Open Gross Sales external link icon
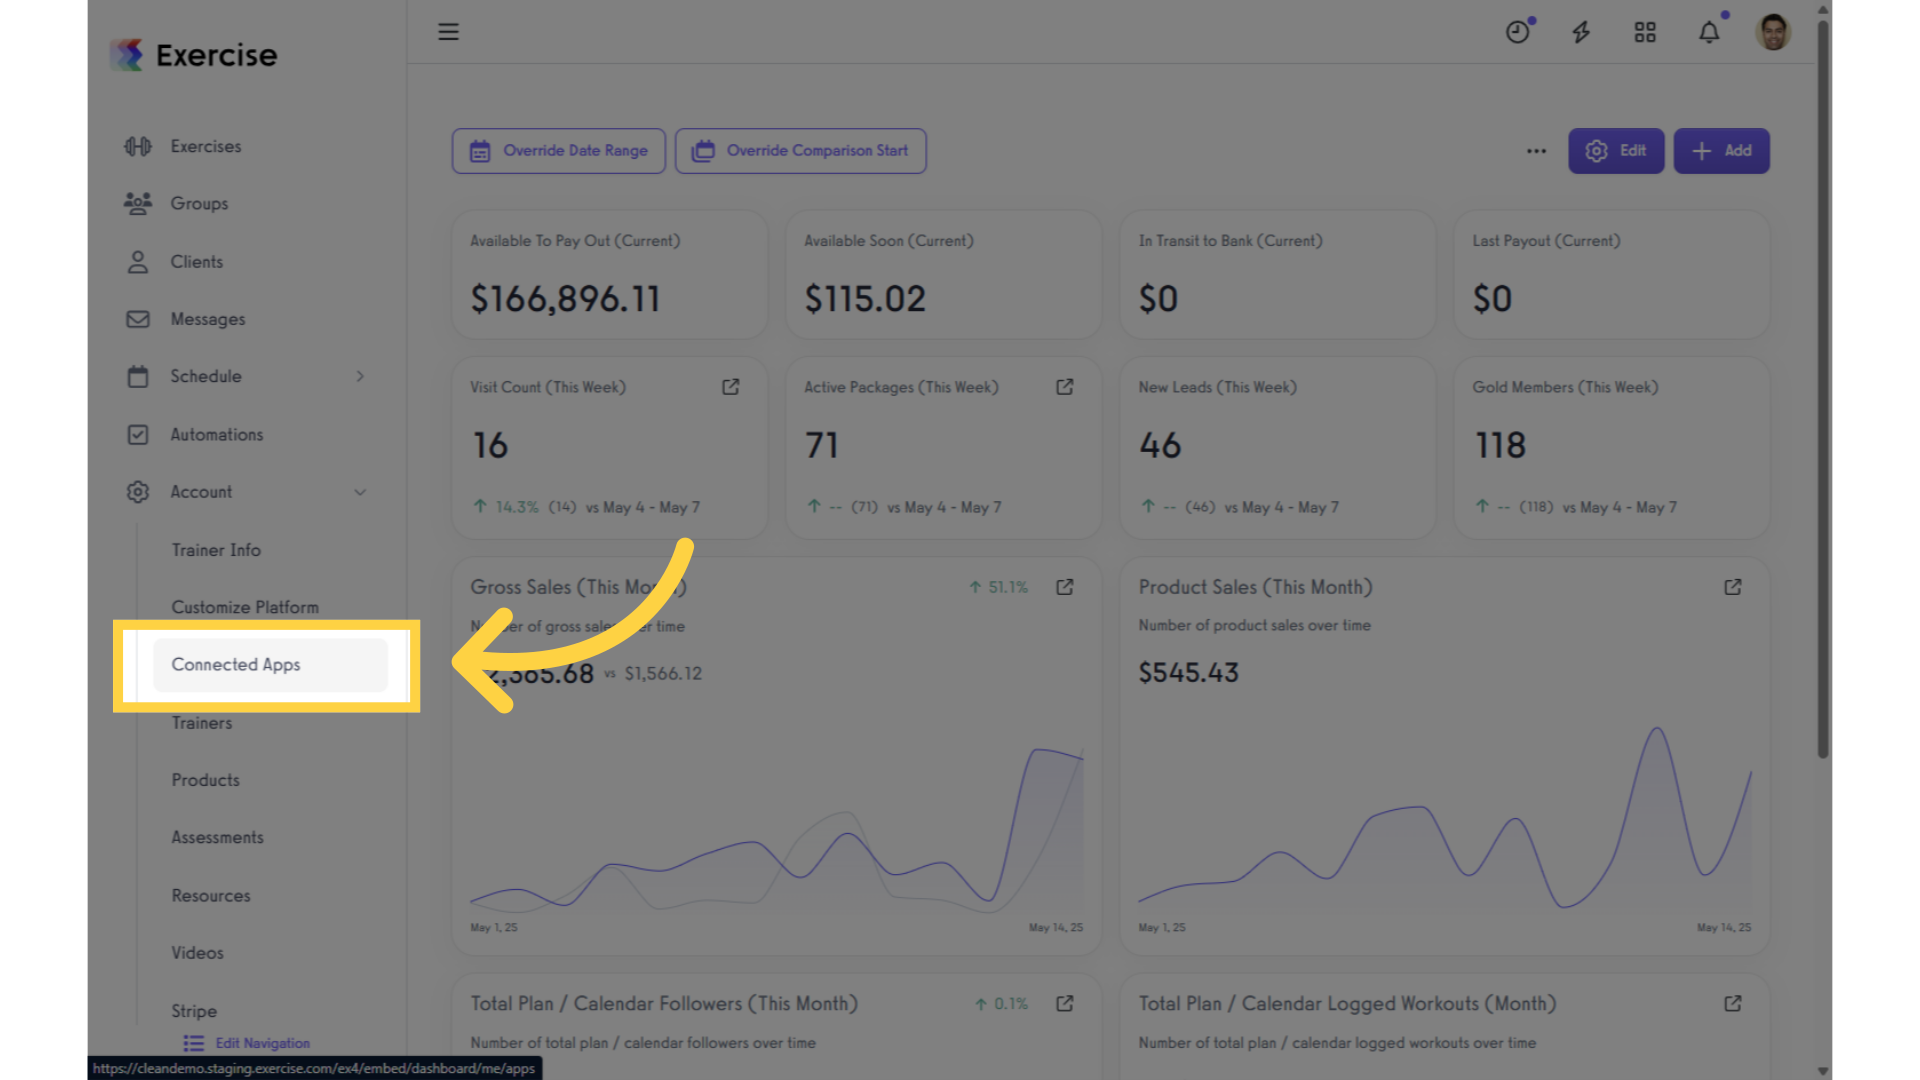The image size is (1920, 1080). (1065, 587)
